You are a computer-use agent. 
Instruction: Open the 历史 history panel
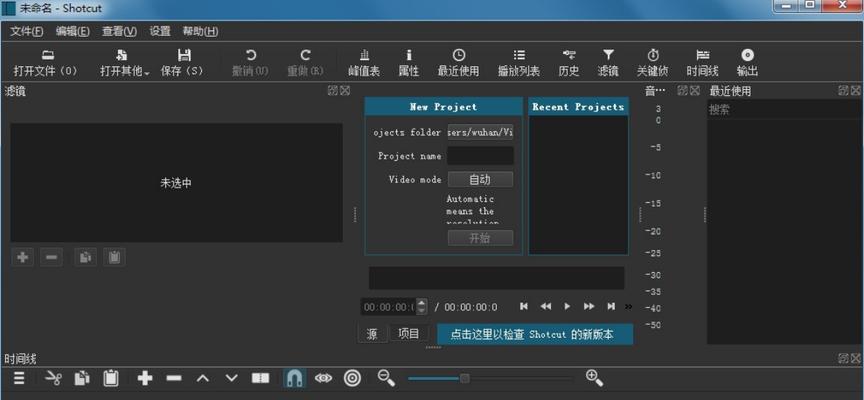click(569, 63)
